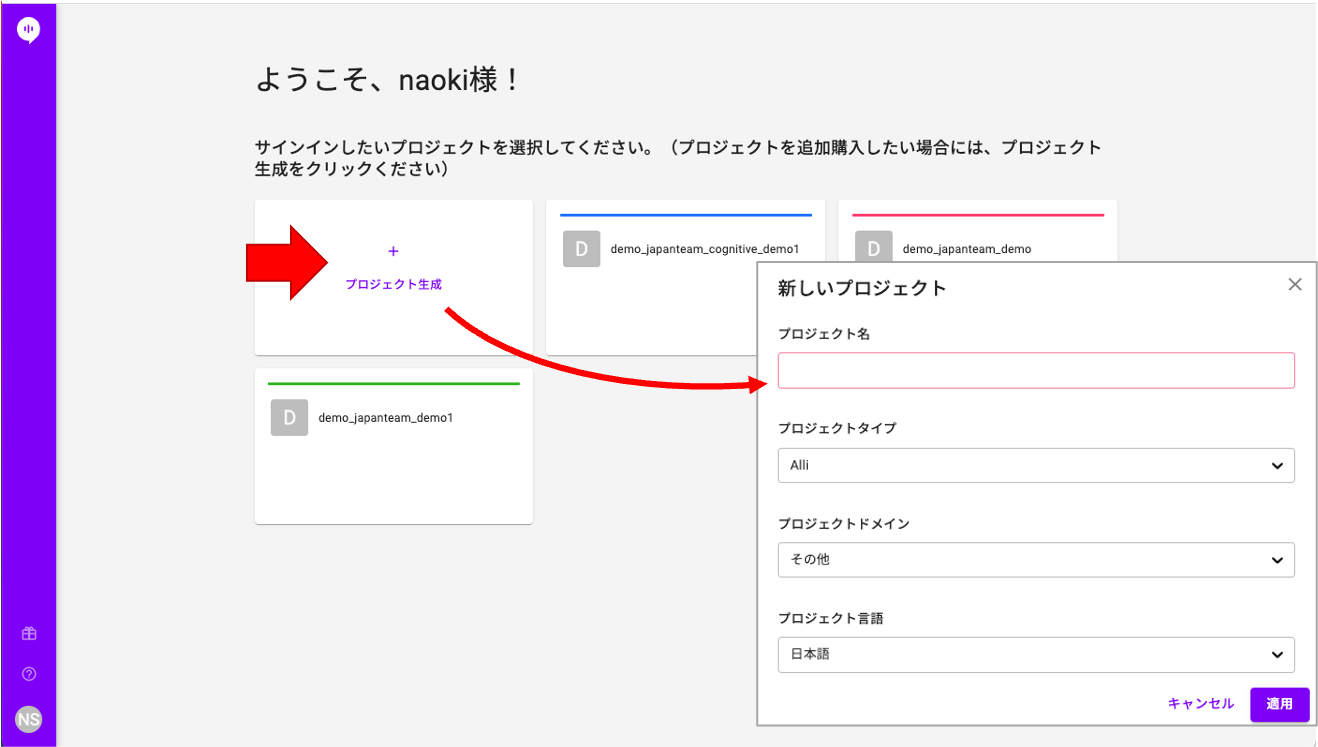
Task: Click the 新しいプロジェクト dialog title
Action: [862, 288]
